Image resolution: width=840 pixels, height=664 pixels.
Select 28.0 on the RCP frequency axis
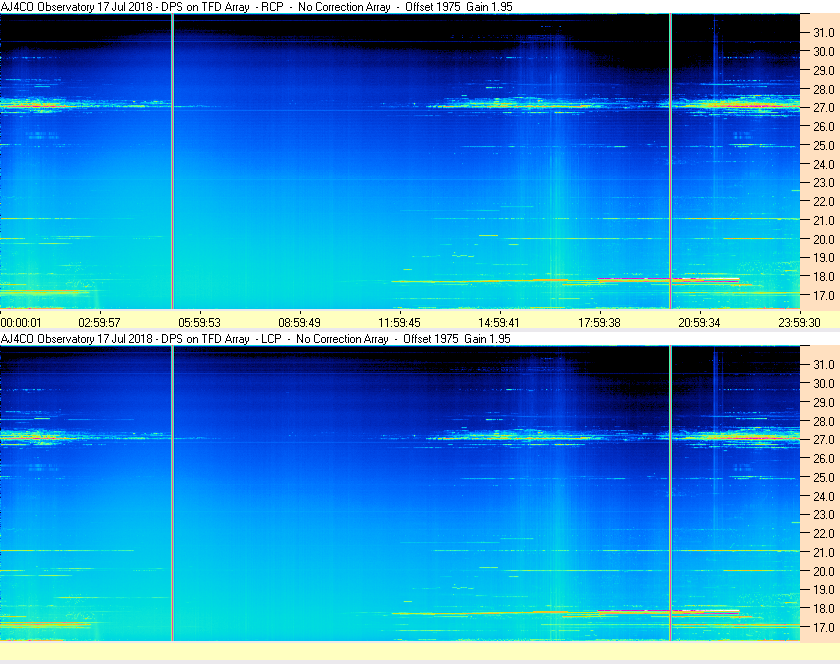coord(824,89)
